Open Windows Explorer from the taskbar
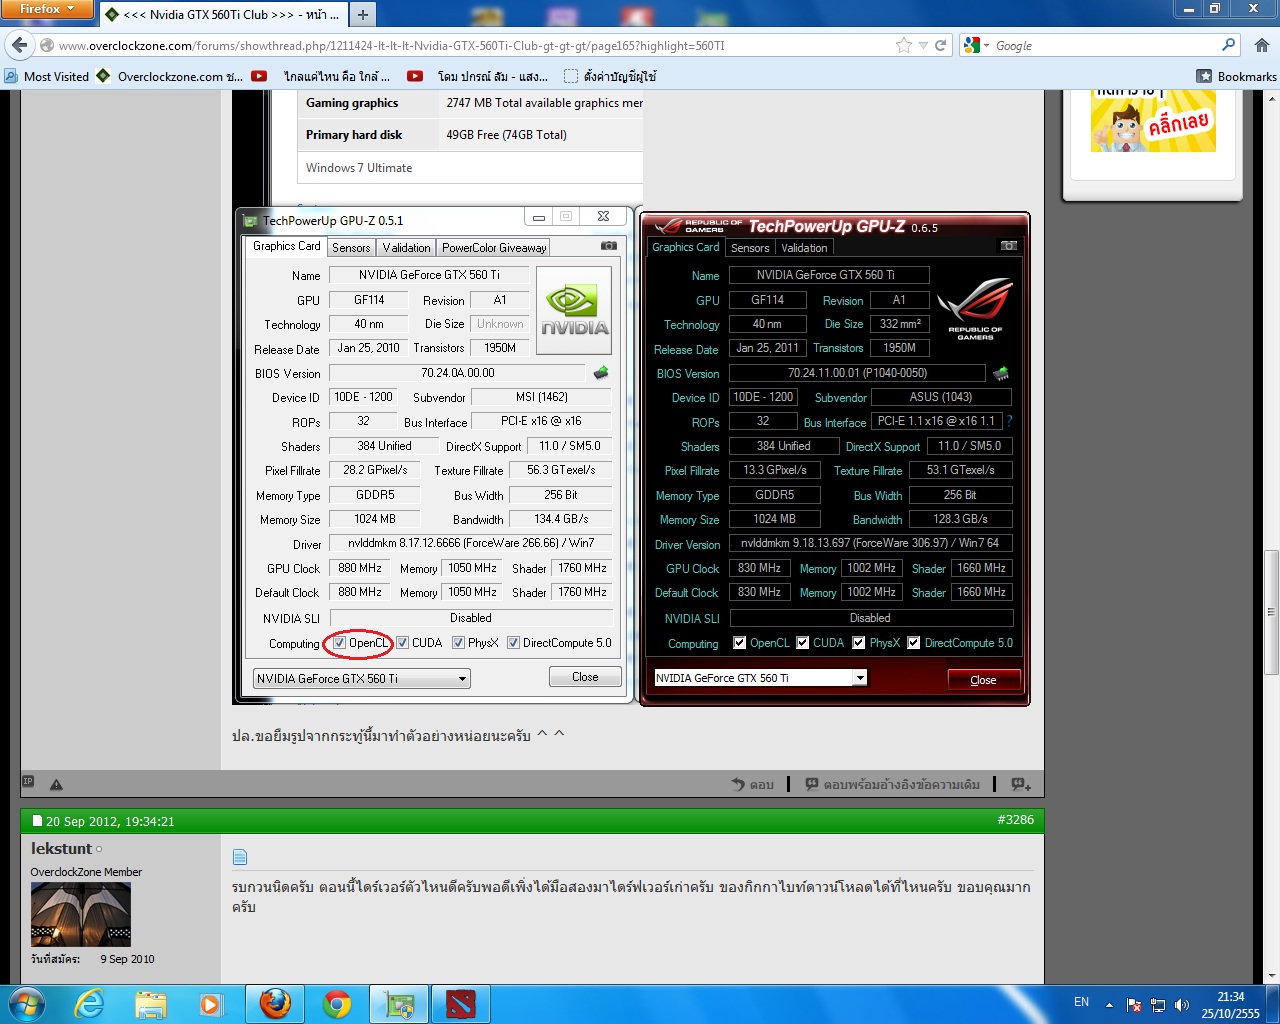 click(x=150, y=1004)
